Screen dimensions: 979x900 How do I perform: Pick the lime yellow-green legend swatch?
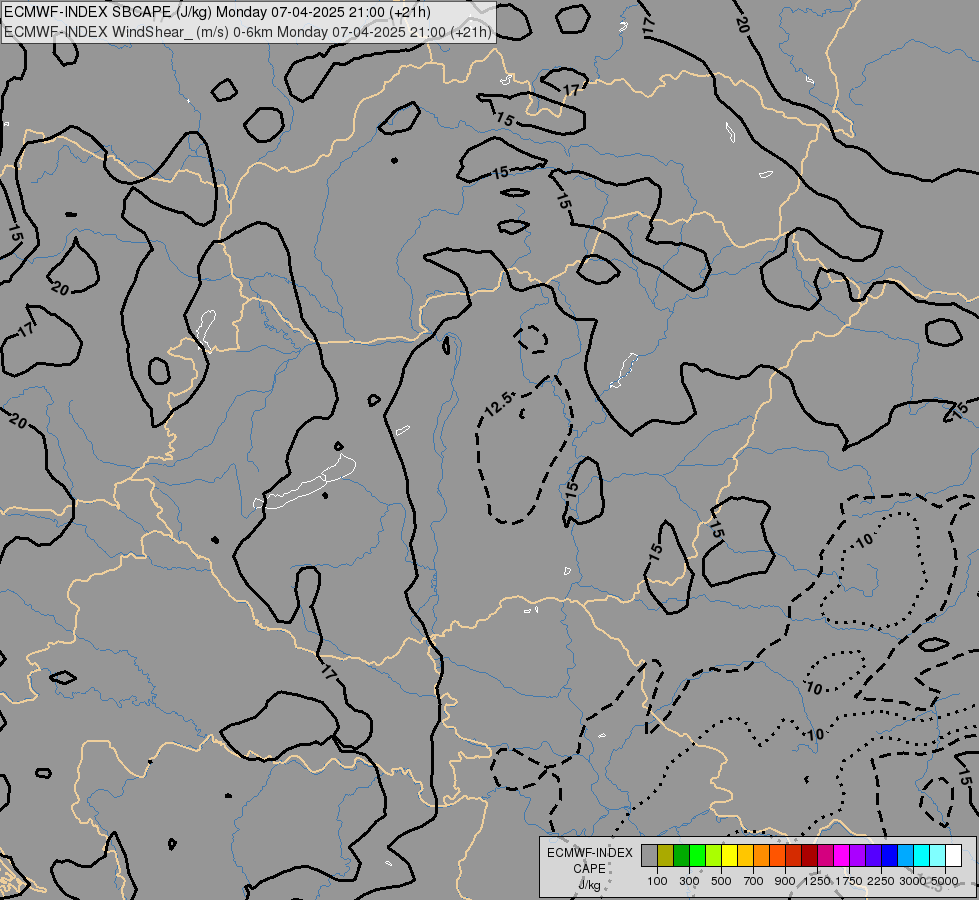714,855
